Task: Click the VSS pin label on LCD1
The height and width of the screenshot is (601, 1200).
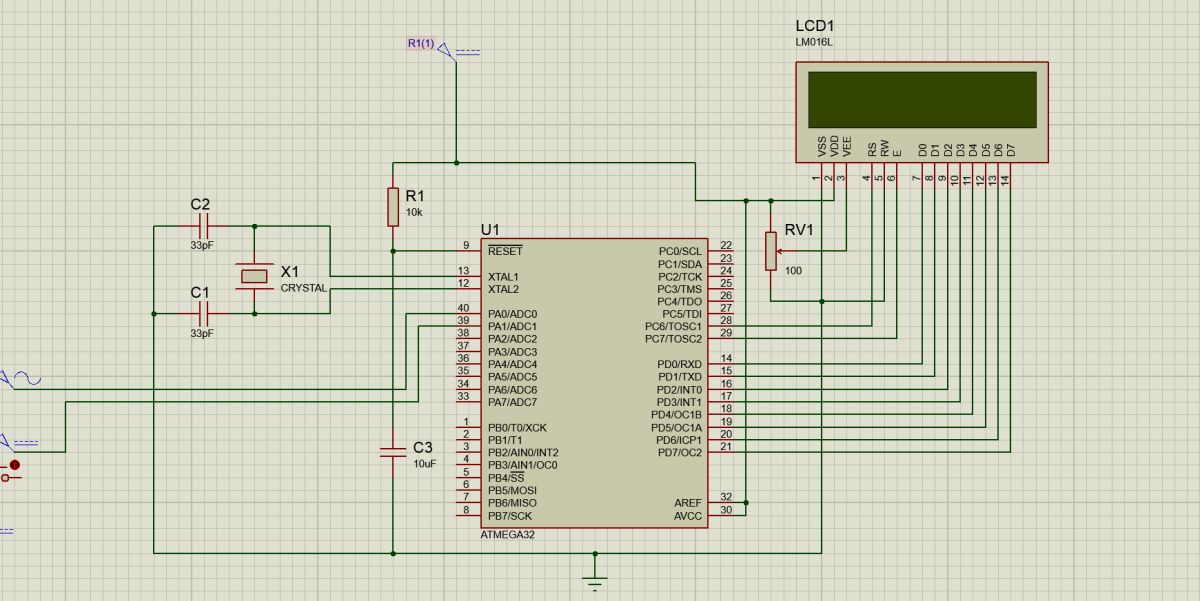Action: (822, 147)
